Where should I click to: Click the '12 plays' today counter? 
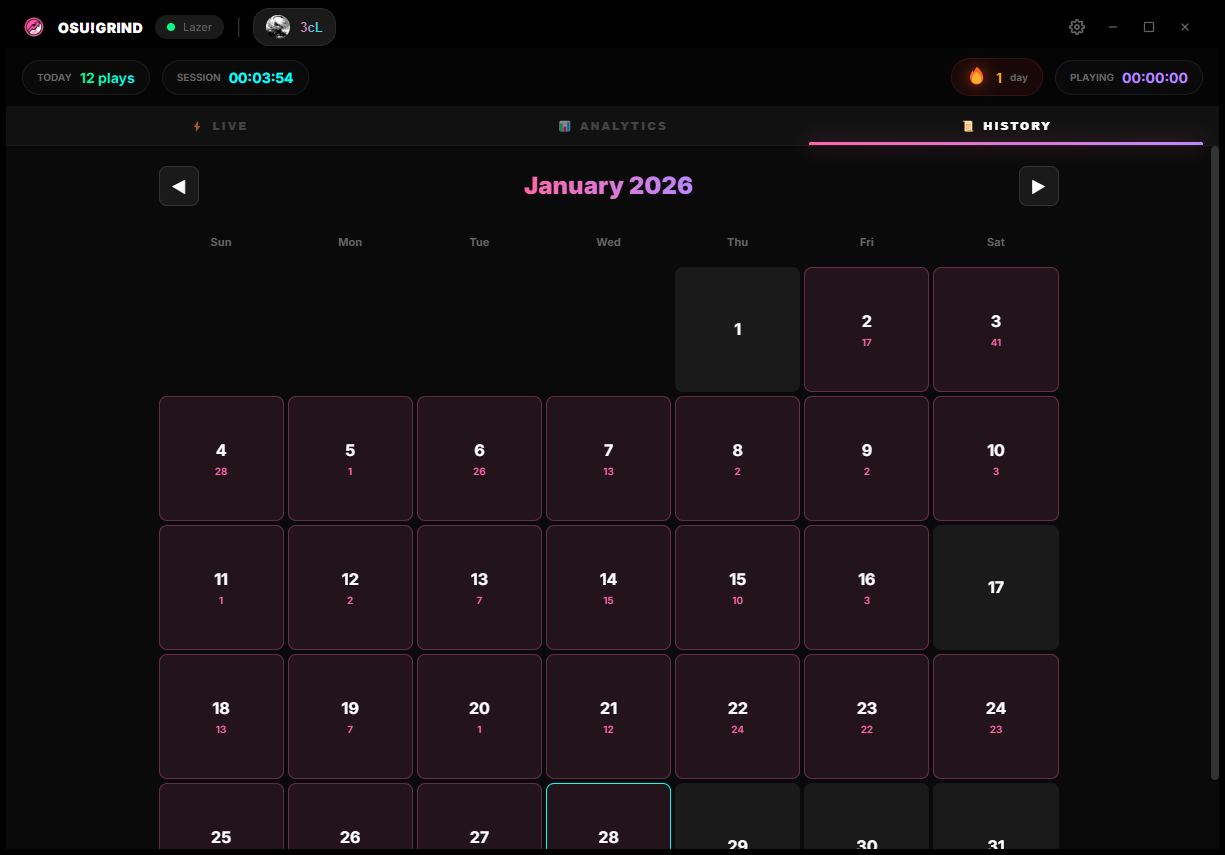[86, 77]
